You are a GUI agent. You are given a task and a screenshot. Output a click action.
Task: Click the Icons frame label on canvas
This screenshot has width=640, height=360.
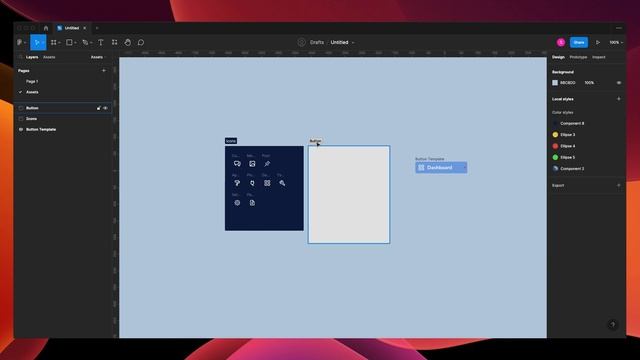(x=231, y=141)
